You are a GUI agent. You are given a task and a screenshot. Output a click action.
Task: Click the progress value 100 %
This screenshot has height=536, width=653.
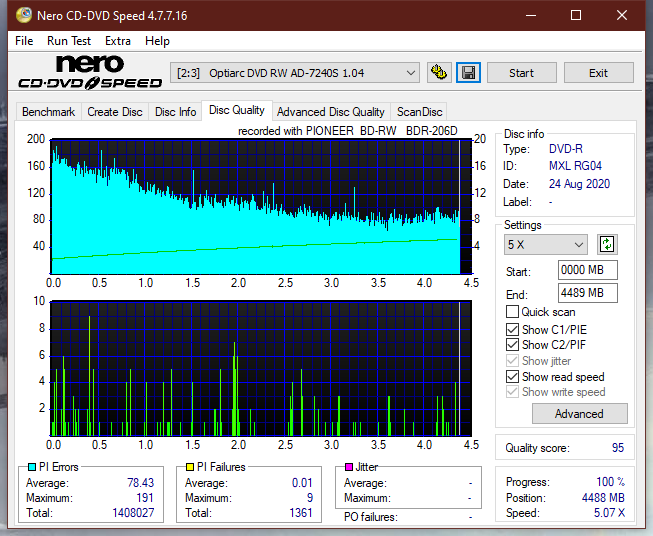(x=611, y=482)
